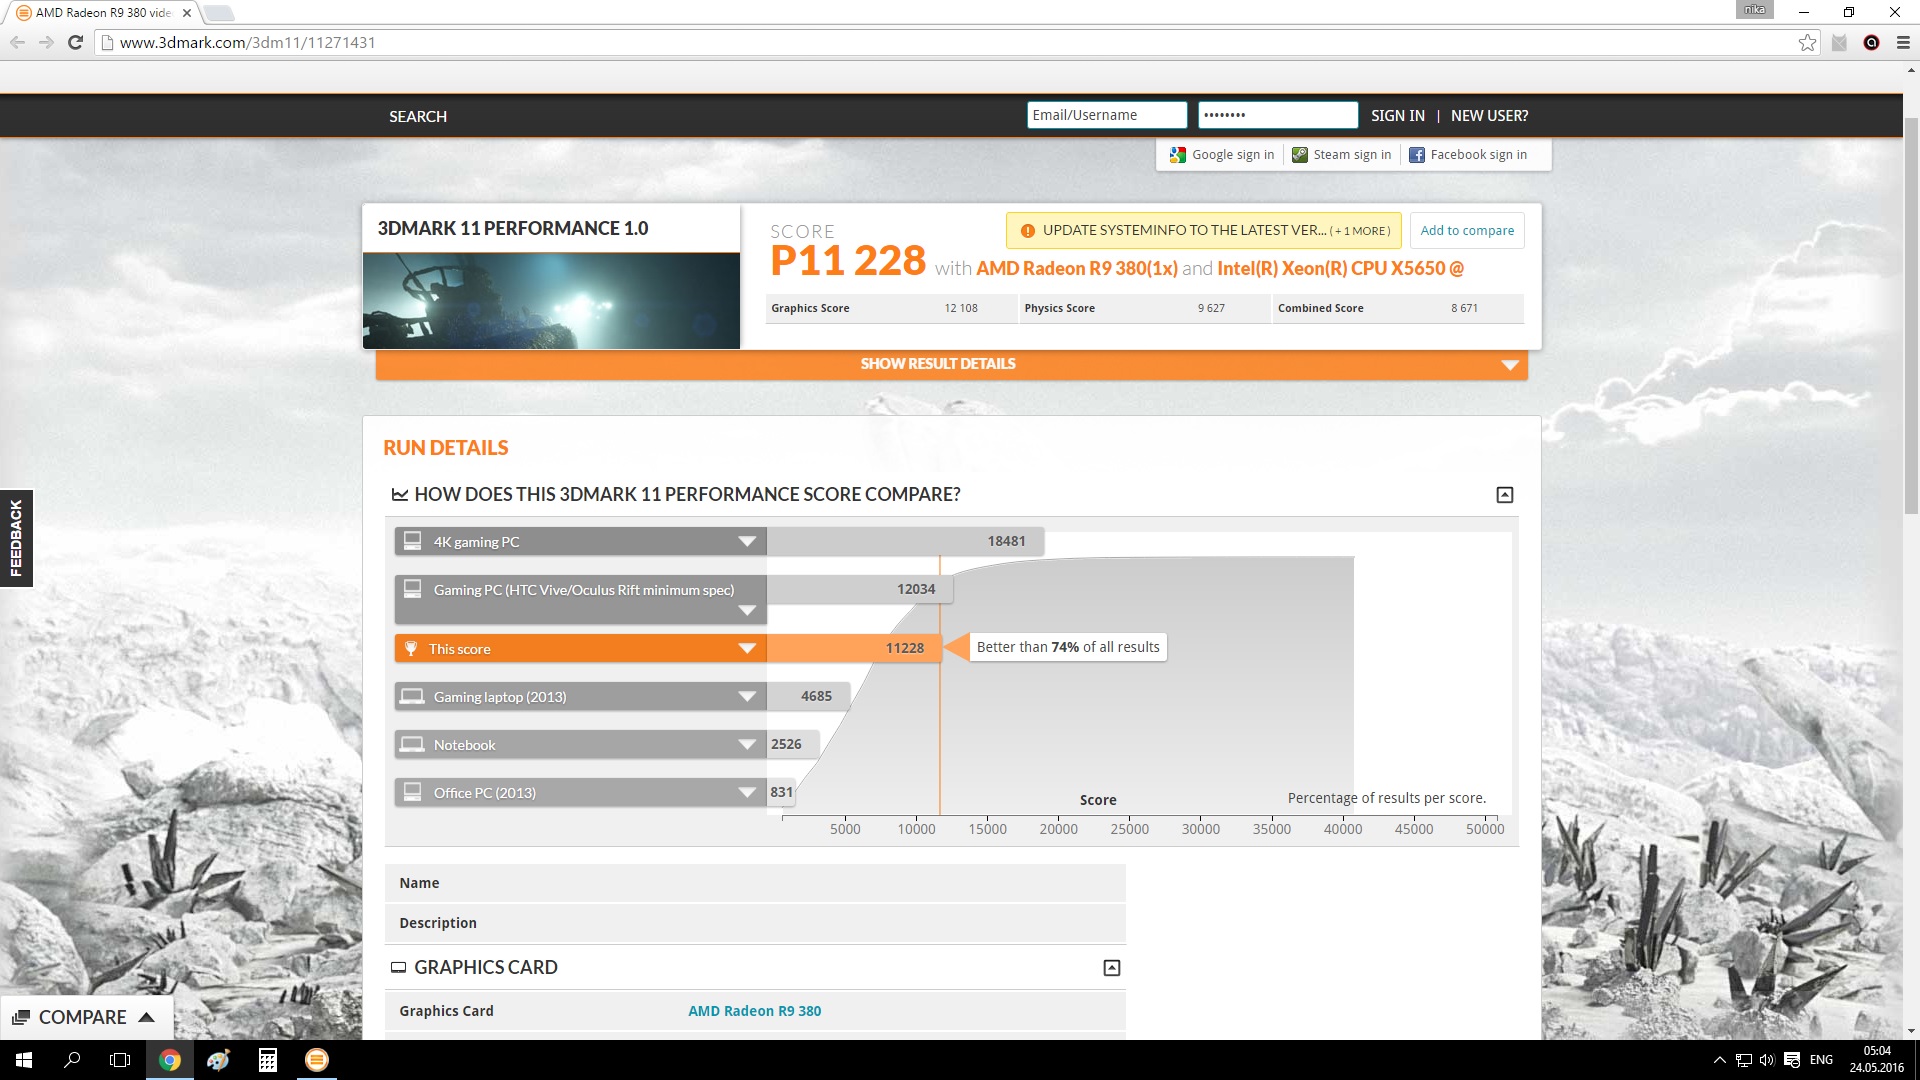Viewport: 1920px width, 1080px height.
Task: Click the Steam sign in icon
Action: tap(1300, 155)
